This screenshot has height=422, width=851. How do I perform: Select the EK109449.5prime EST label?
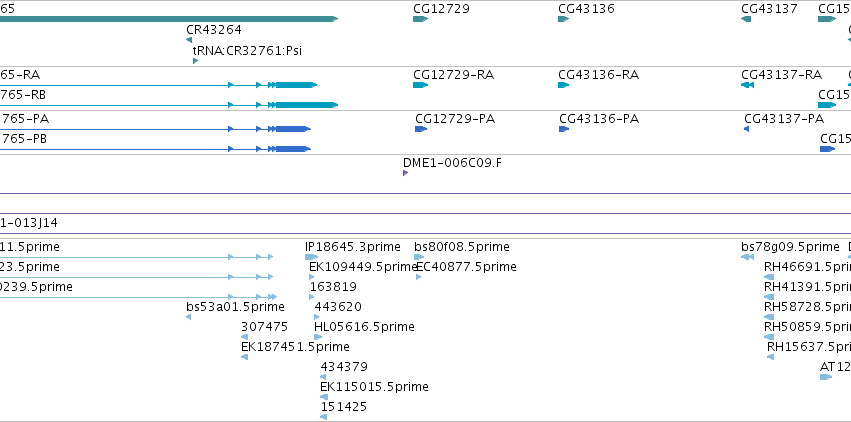pyautogui.click(x=363, y=267)
